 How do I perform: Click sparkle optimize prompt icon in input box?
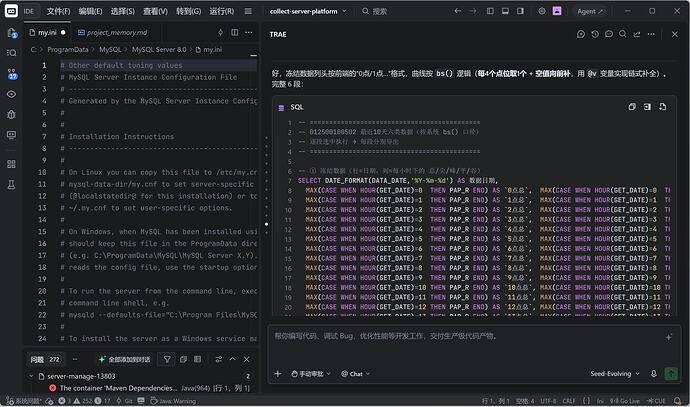tap(668, 337)
